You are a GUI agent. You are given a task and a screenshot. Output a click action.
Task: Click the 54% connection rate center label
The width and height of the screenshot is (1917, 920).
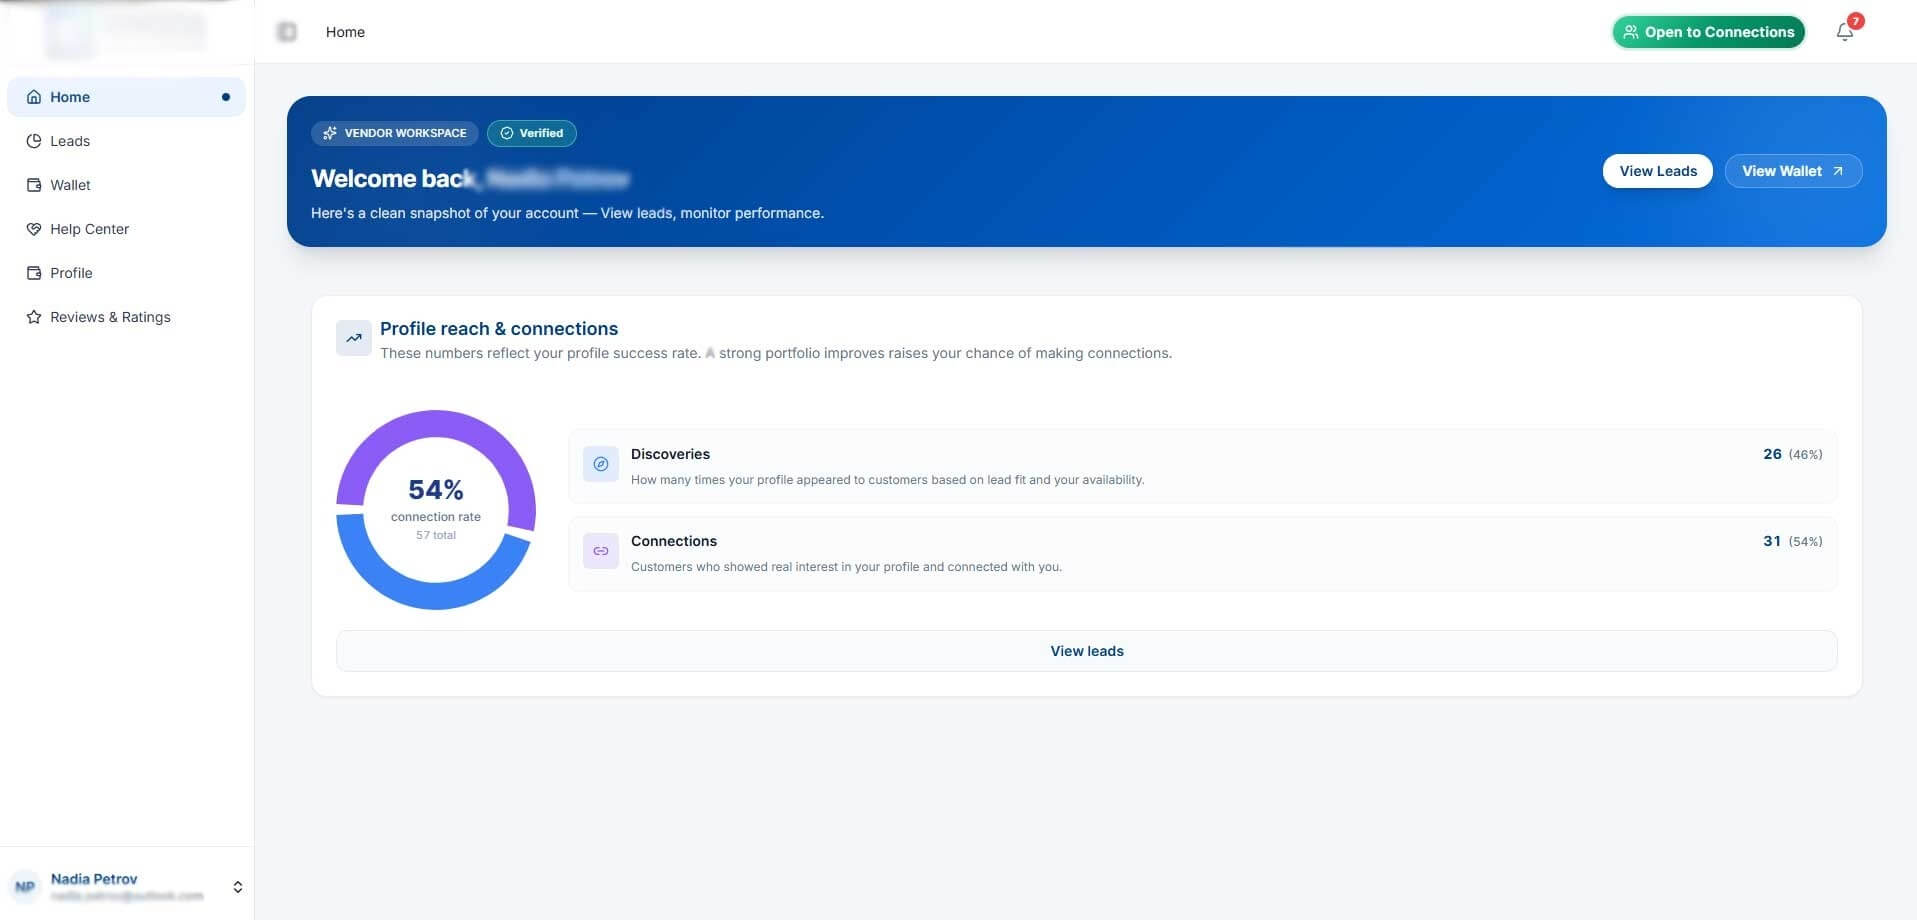[436, 490]
